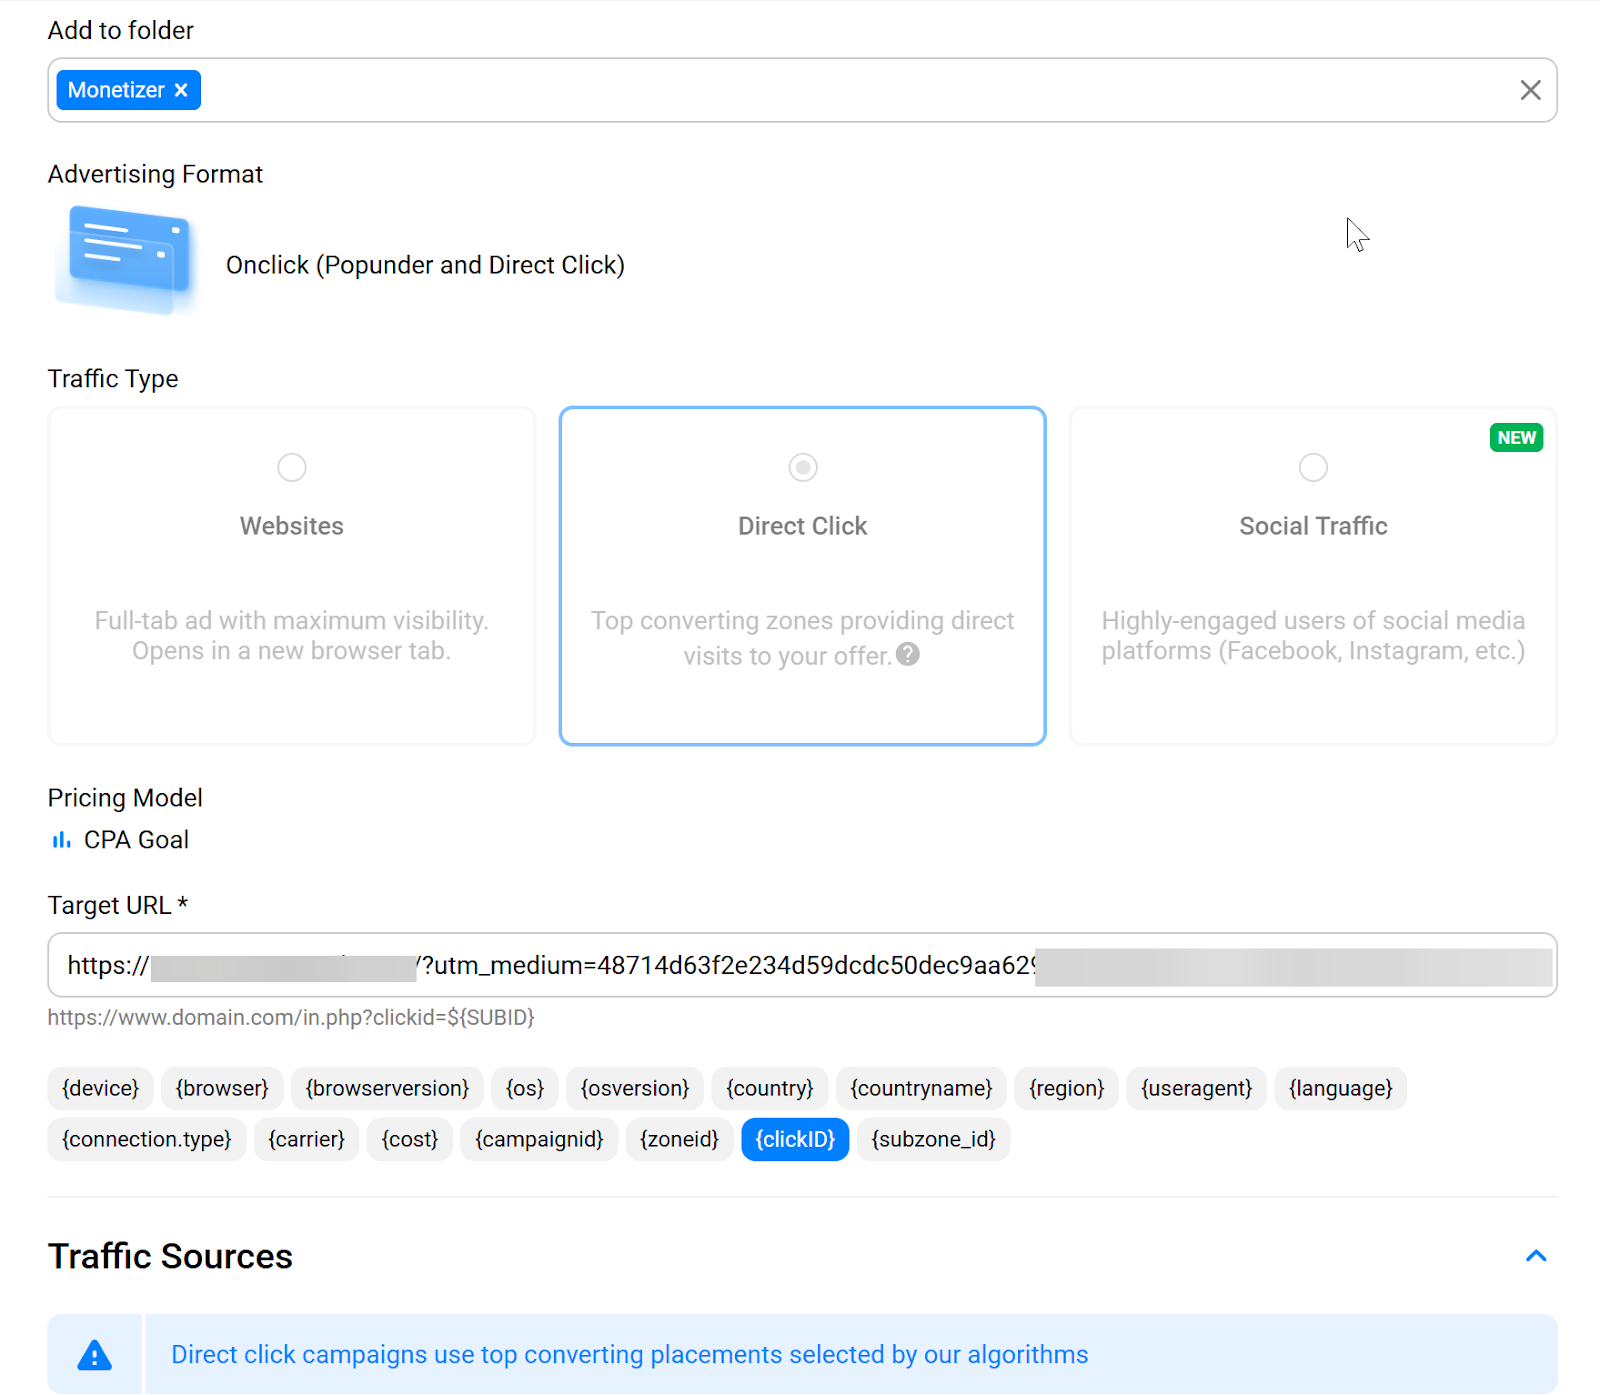Click the NEW badge on Social Traffic
The height and width of the screenshot is (1395, 1600).
click(1515, 438)
